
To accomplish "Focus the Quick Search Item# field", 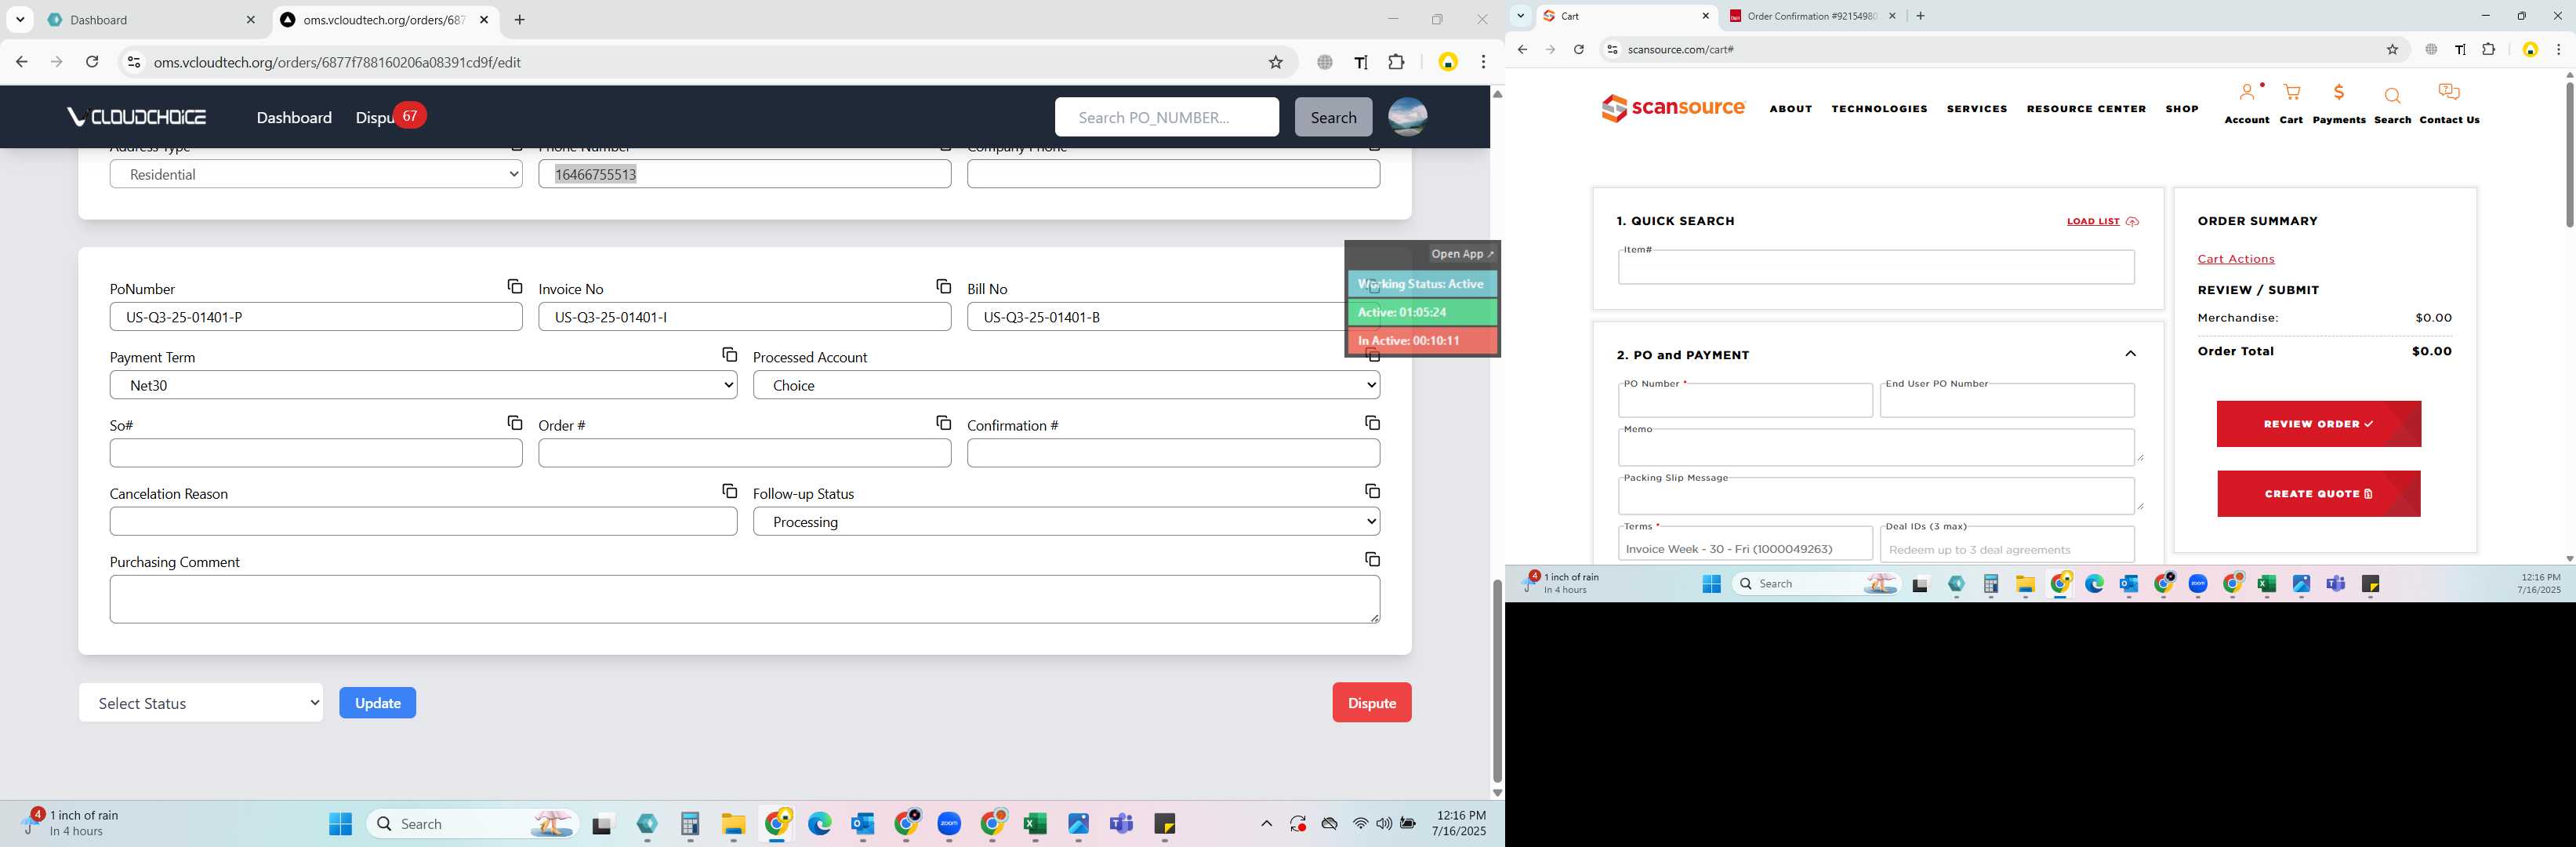I will pyautogui.click(x=1876, y=267).
